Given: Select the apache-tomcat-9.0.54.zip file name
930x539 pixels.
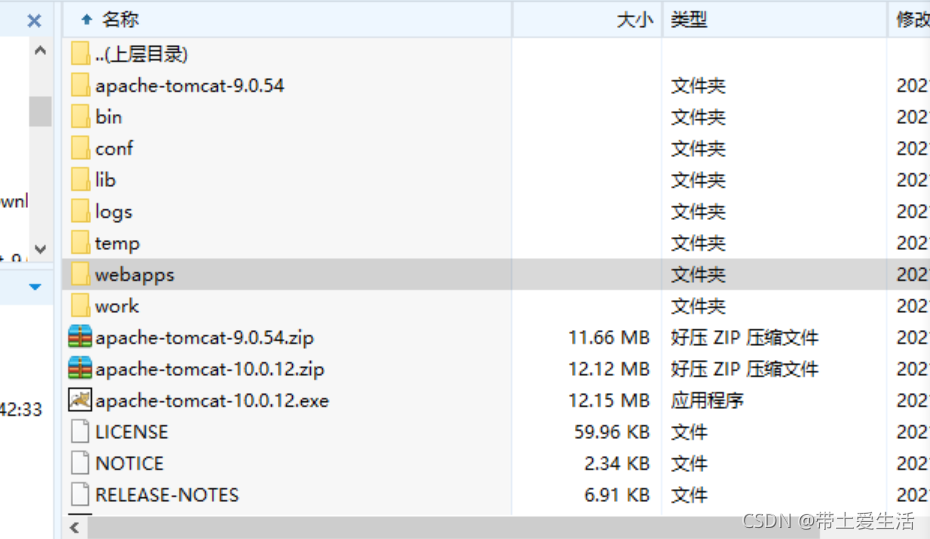Looking at the screenshot, I should coord(205,337).
